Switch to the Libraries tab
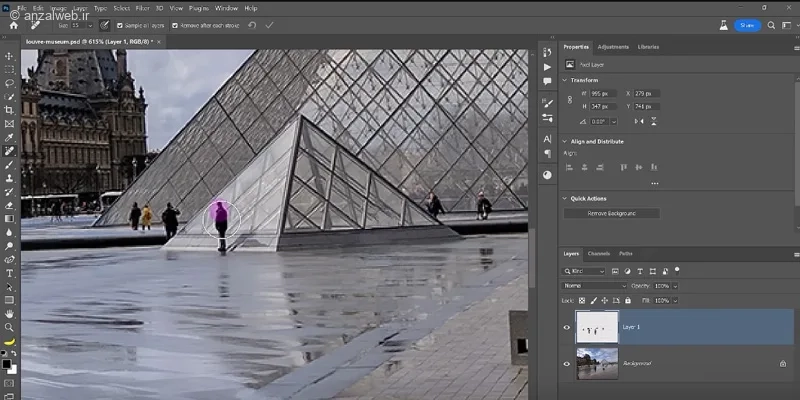 tap(648, 47)
